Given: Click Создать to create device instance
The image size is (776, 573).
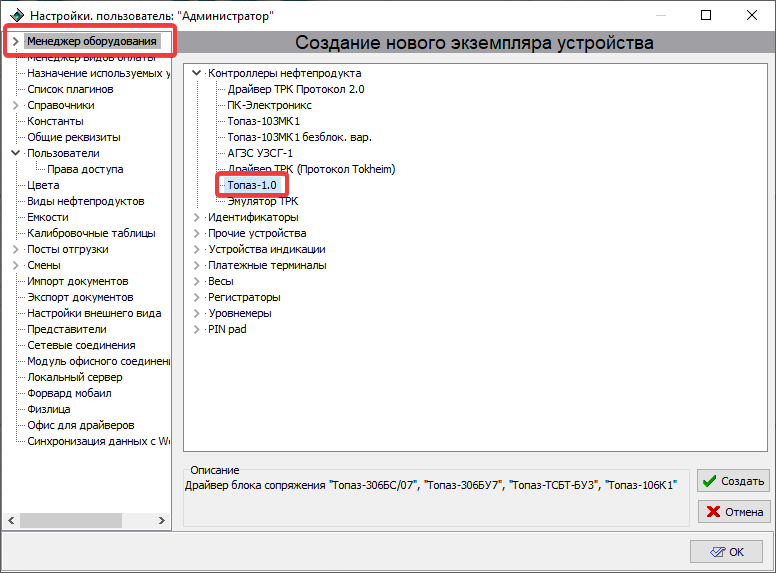Looking at the screenshot, I should tap(733, 481).
